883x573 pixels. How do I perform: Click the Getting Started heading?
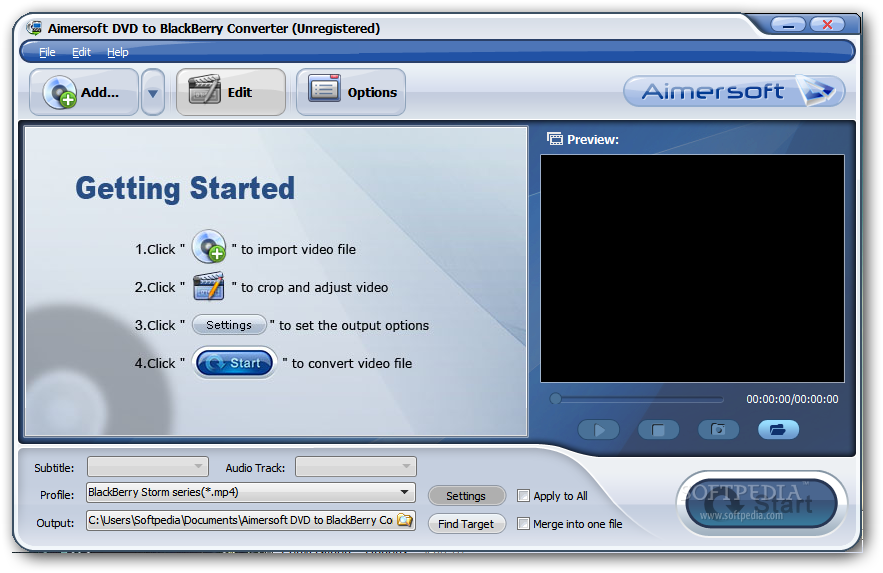(x=185, y=189)
